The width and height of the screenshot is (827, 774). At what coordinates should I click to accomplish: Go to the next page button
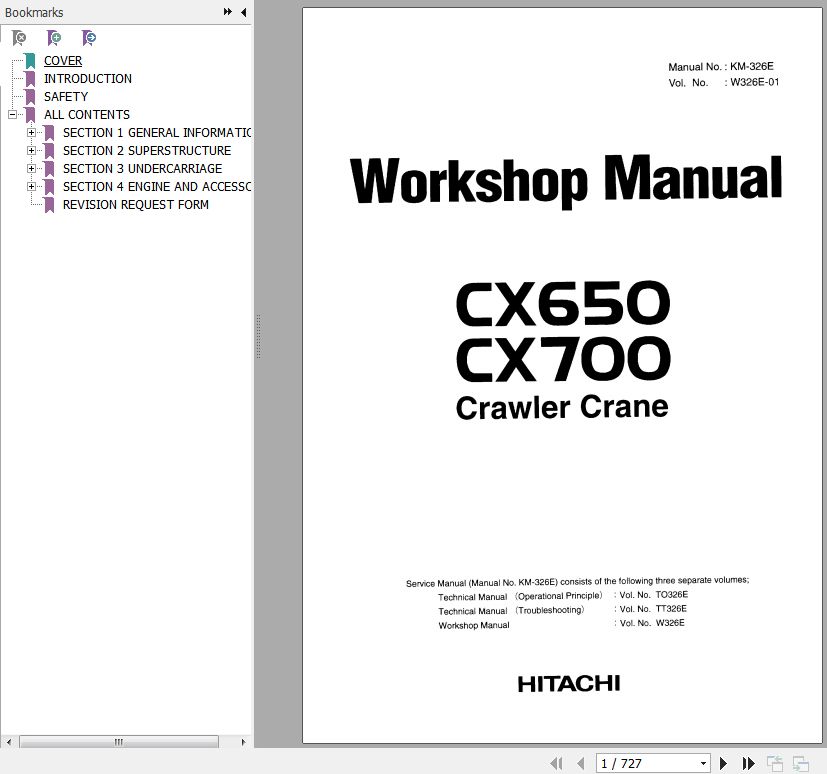(723, 763)
